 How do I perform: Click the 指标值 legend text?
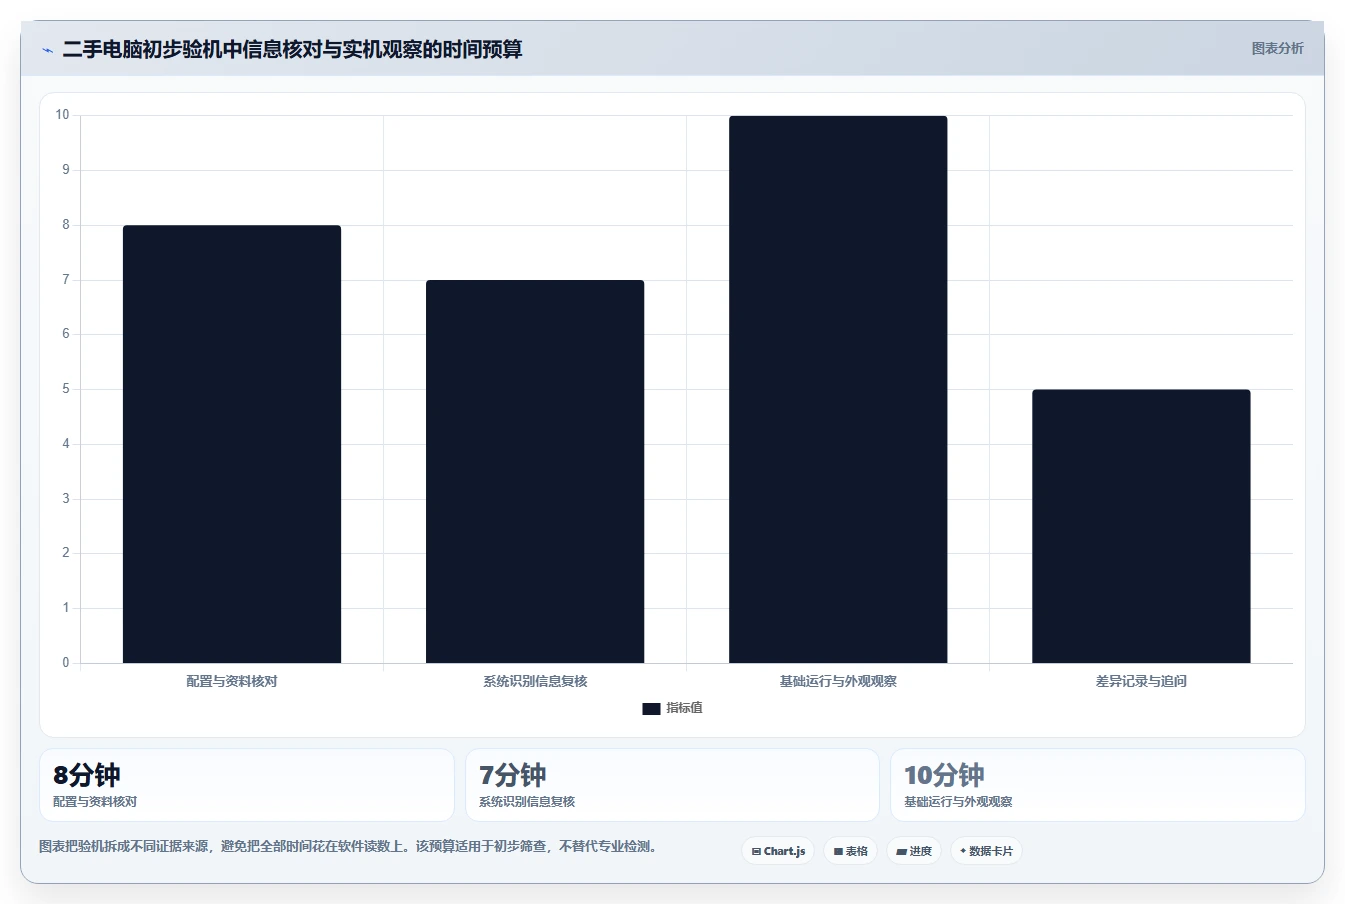(685, 708)
